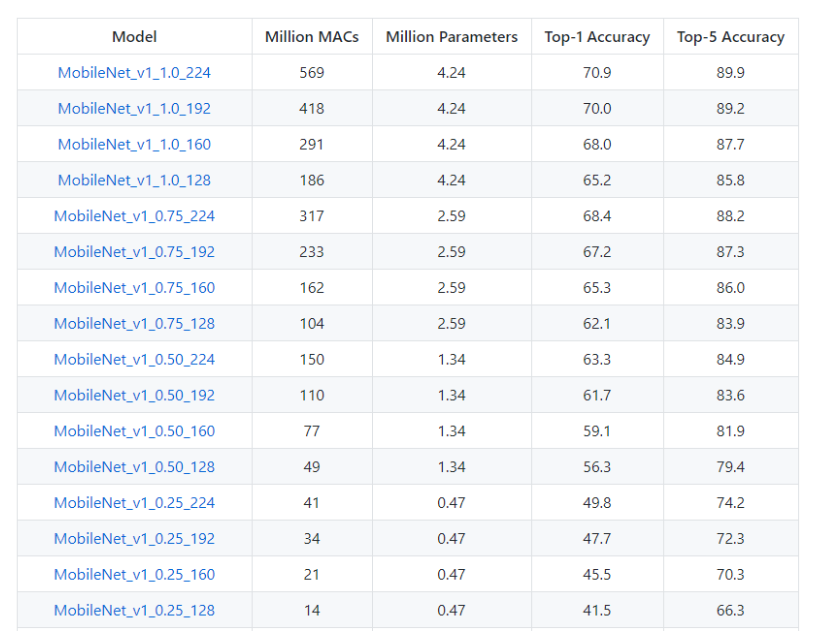Viewport: 818px width, 643px height.
Task: Follow the MobileNet_v1_0.75_224 link
Action: pos(134,216)
